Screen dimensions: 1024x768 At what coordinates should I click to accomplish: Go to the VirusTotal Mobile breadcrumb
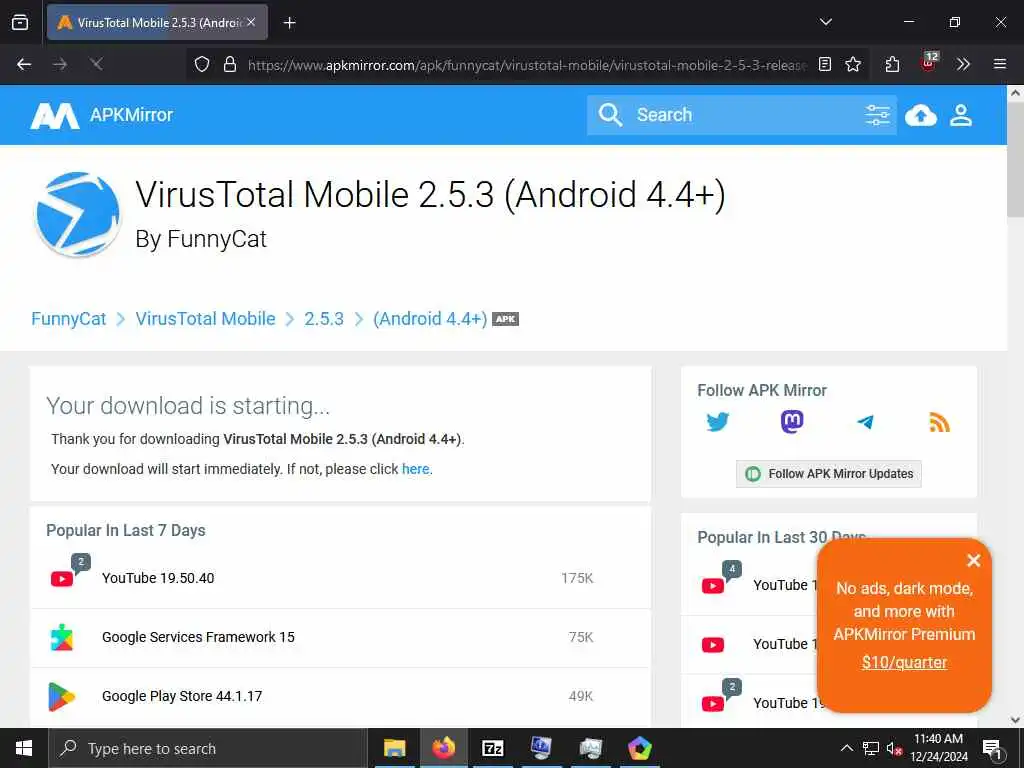click(205, 319)
